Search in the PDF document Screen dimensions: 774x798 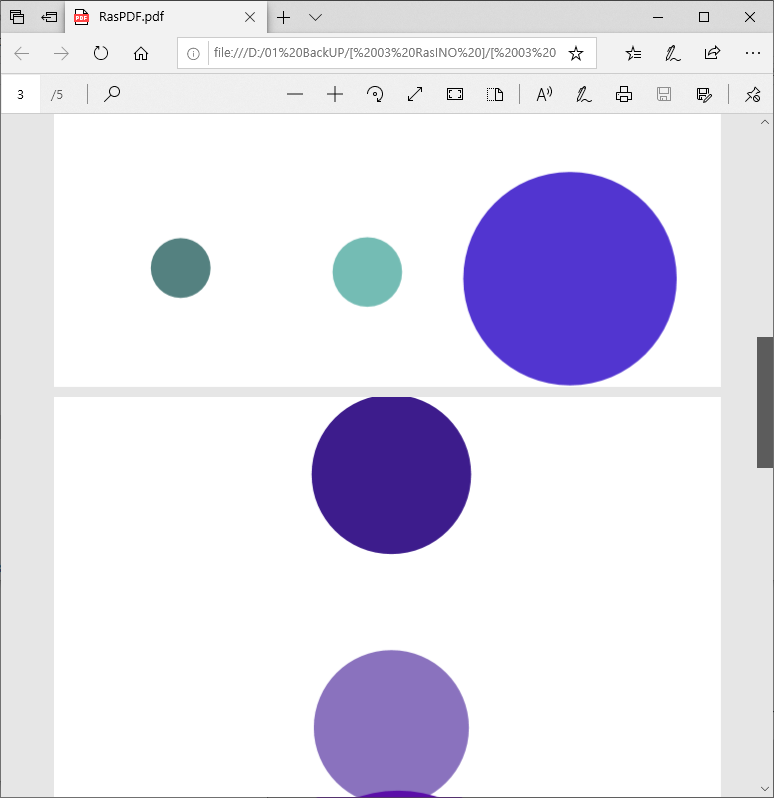112,94
